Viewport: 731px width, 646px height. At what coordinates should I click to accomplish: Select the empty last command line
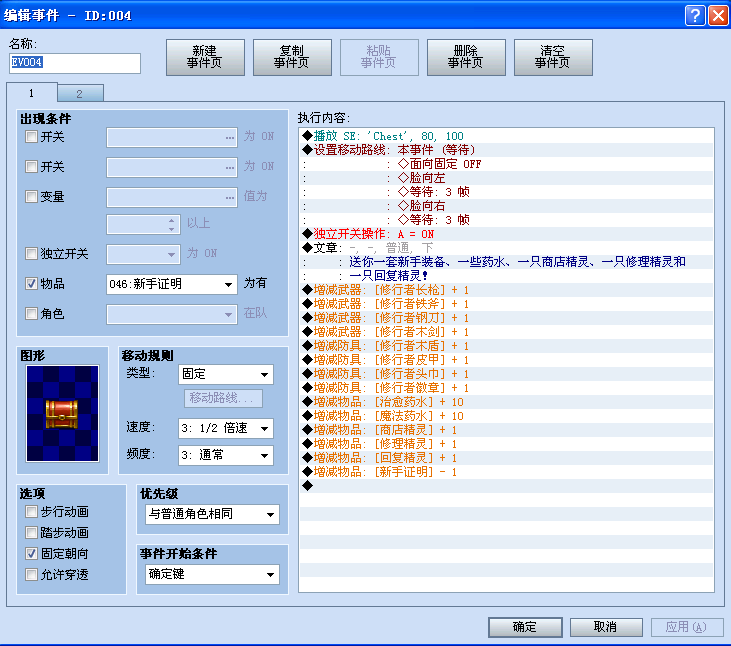[x=506, y=486]
